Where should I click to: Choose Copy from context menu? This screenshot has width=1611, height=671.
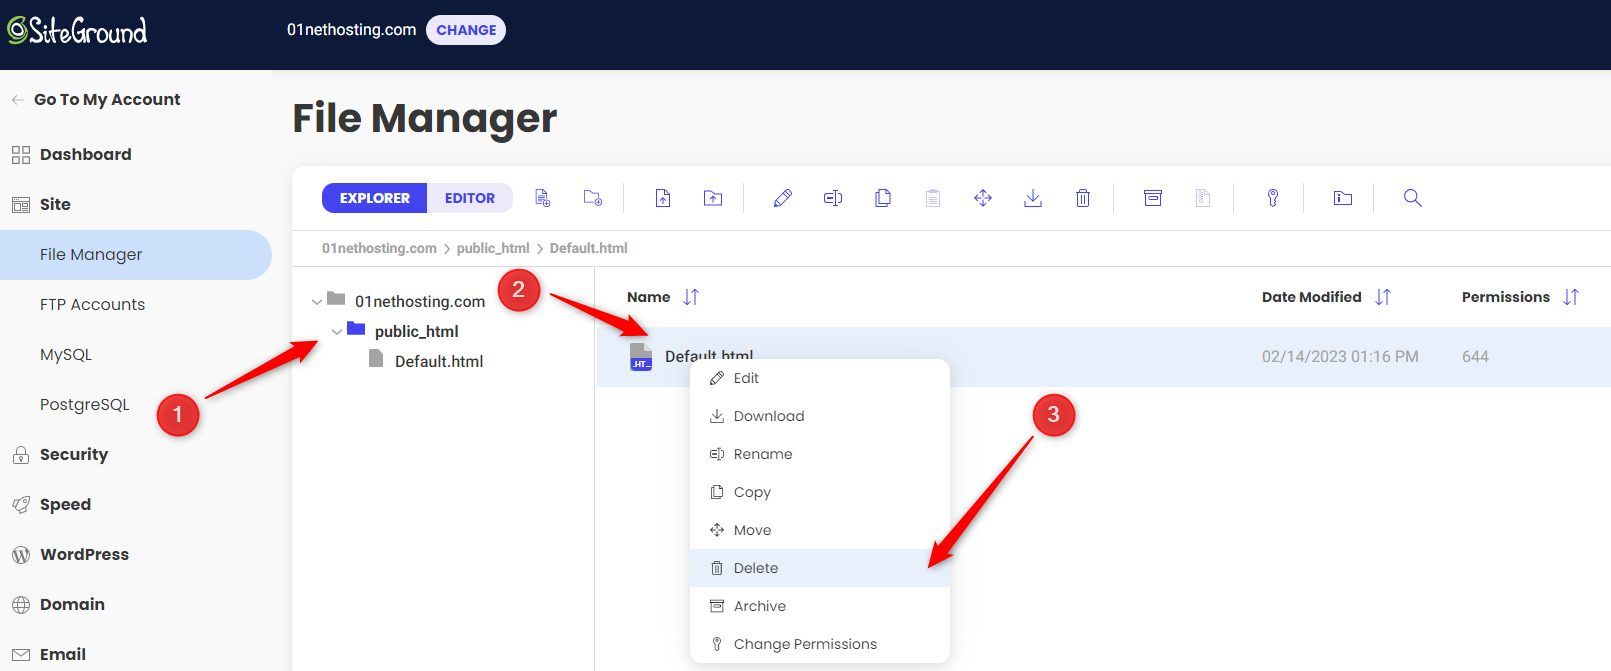[x=819, y=492]
